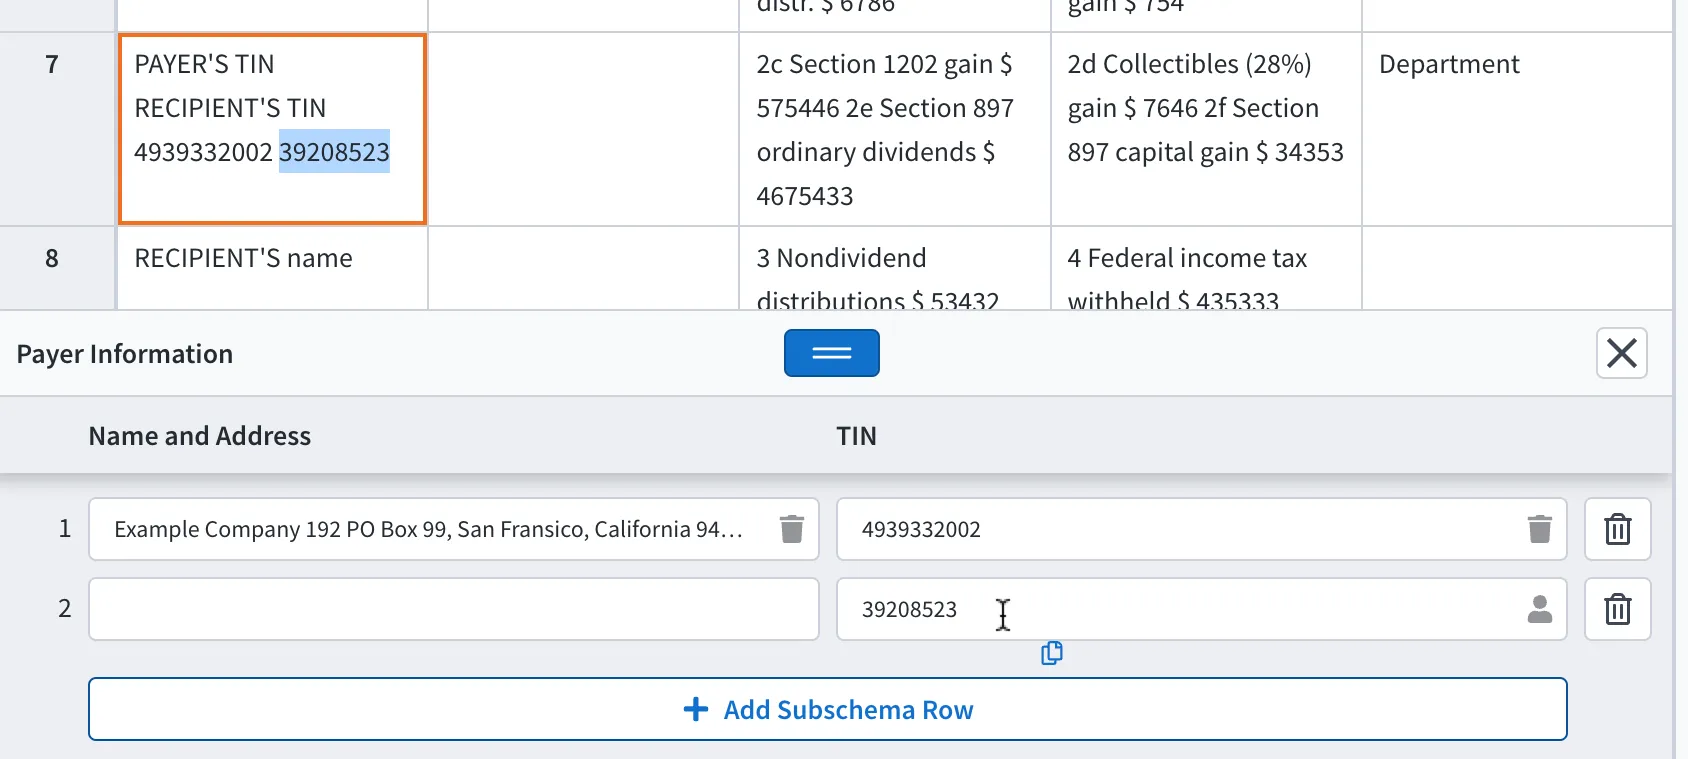Clear the row 1 Name and Address field
Screen dimensions: 1688x759
[791, 529]
